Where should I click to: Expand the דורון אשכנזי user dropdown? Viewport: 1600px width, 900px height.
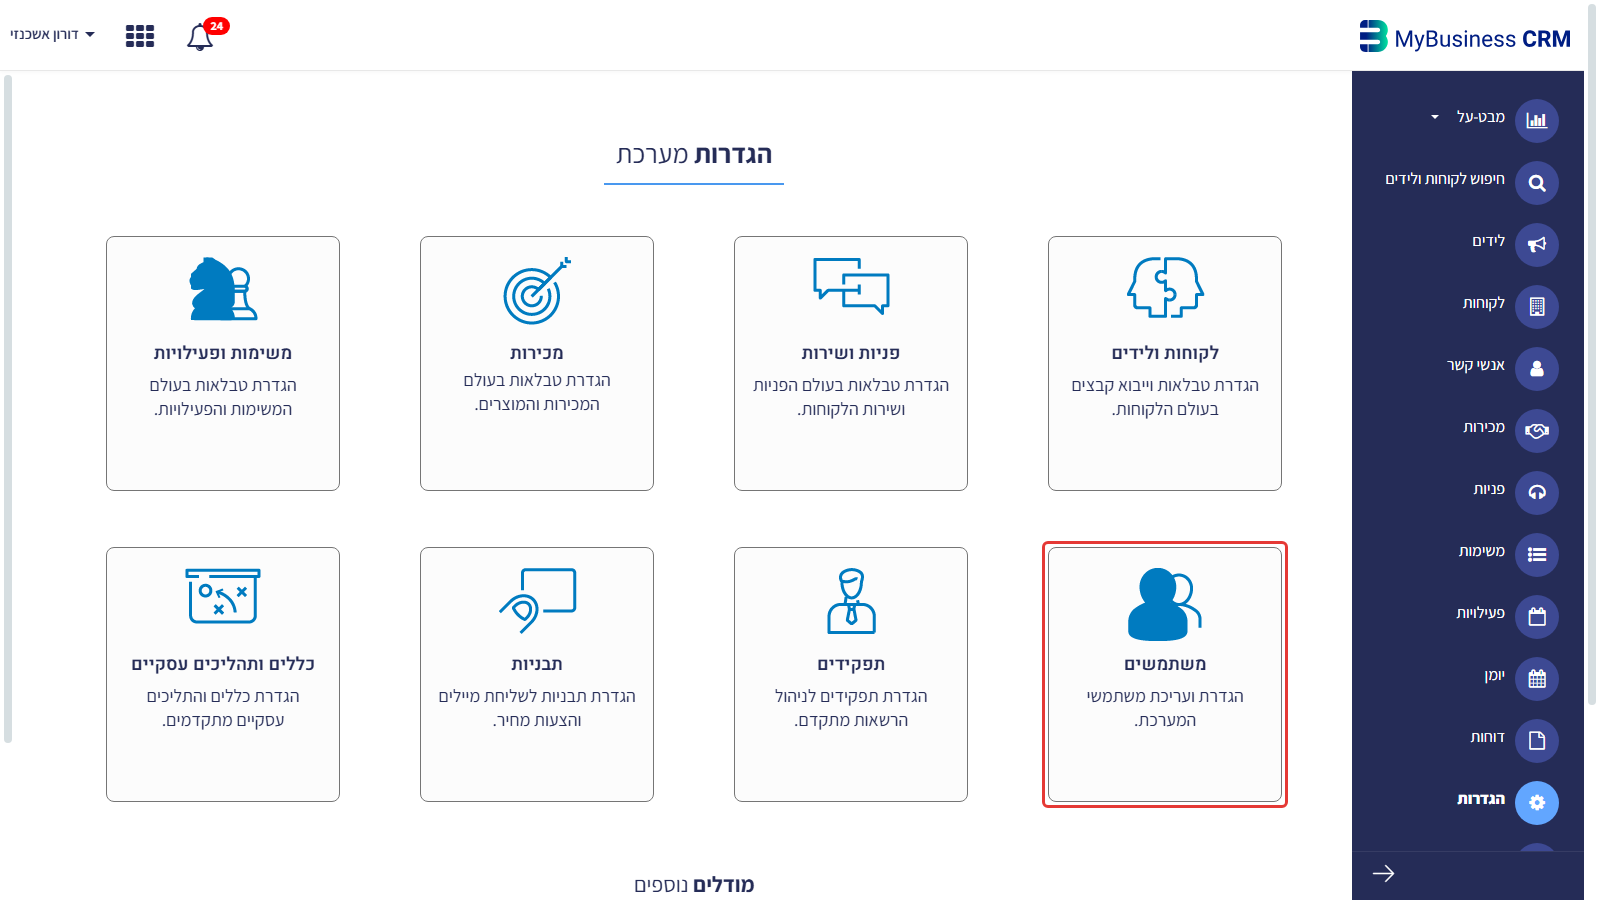52,34
